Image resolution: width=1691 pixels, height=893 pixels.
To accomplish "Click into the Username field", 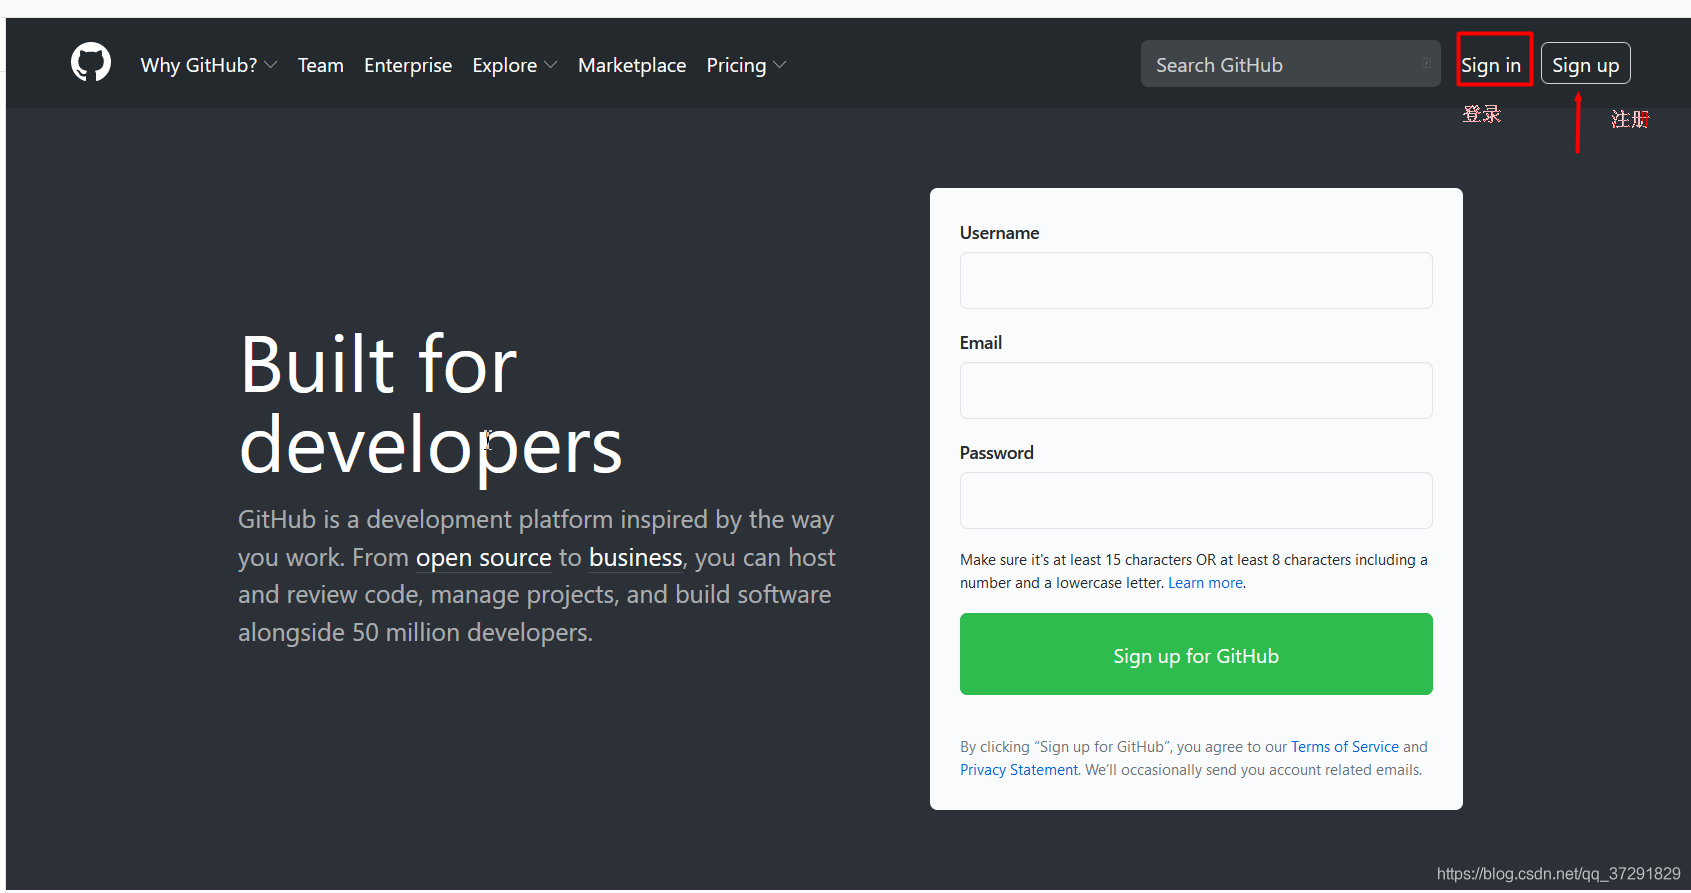I will pyautogui.click(x=1196, y=280).
